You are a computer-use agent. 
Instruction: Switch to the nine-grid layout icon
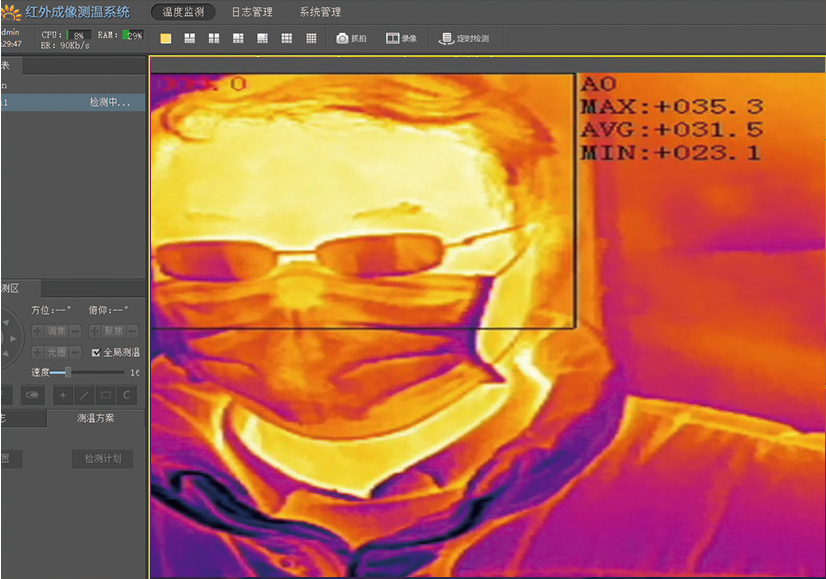tap(287, 39)
